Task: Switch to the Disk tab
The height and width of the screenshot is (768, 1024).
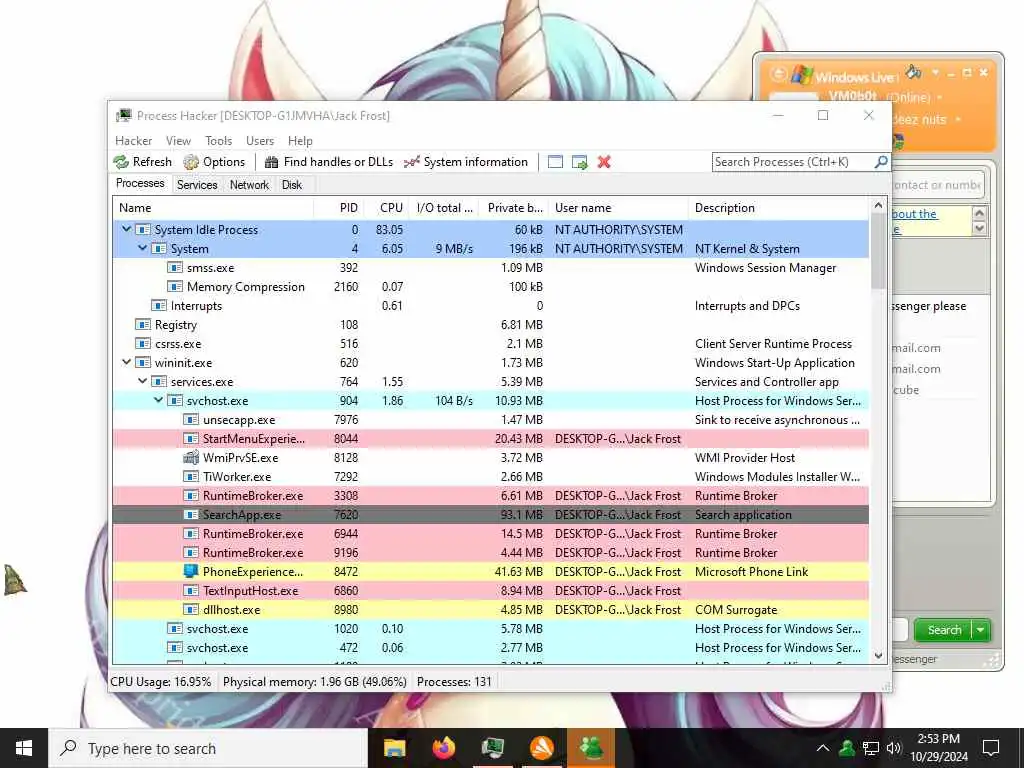Action: click(292, 185)
